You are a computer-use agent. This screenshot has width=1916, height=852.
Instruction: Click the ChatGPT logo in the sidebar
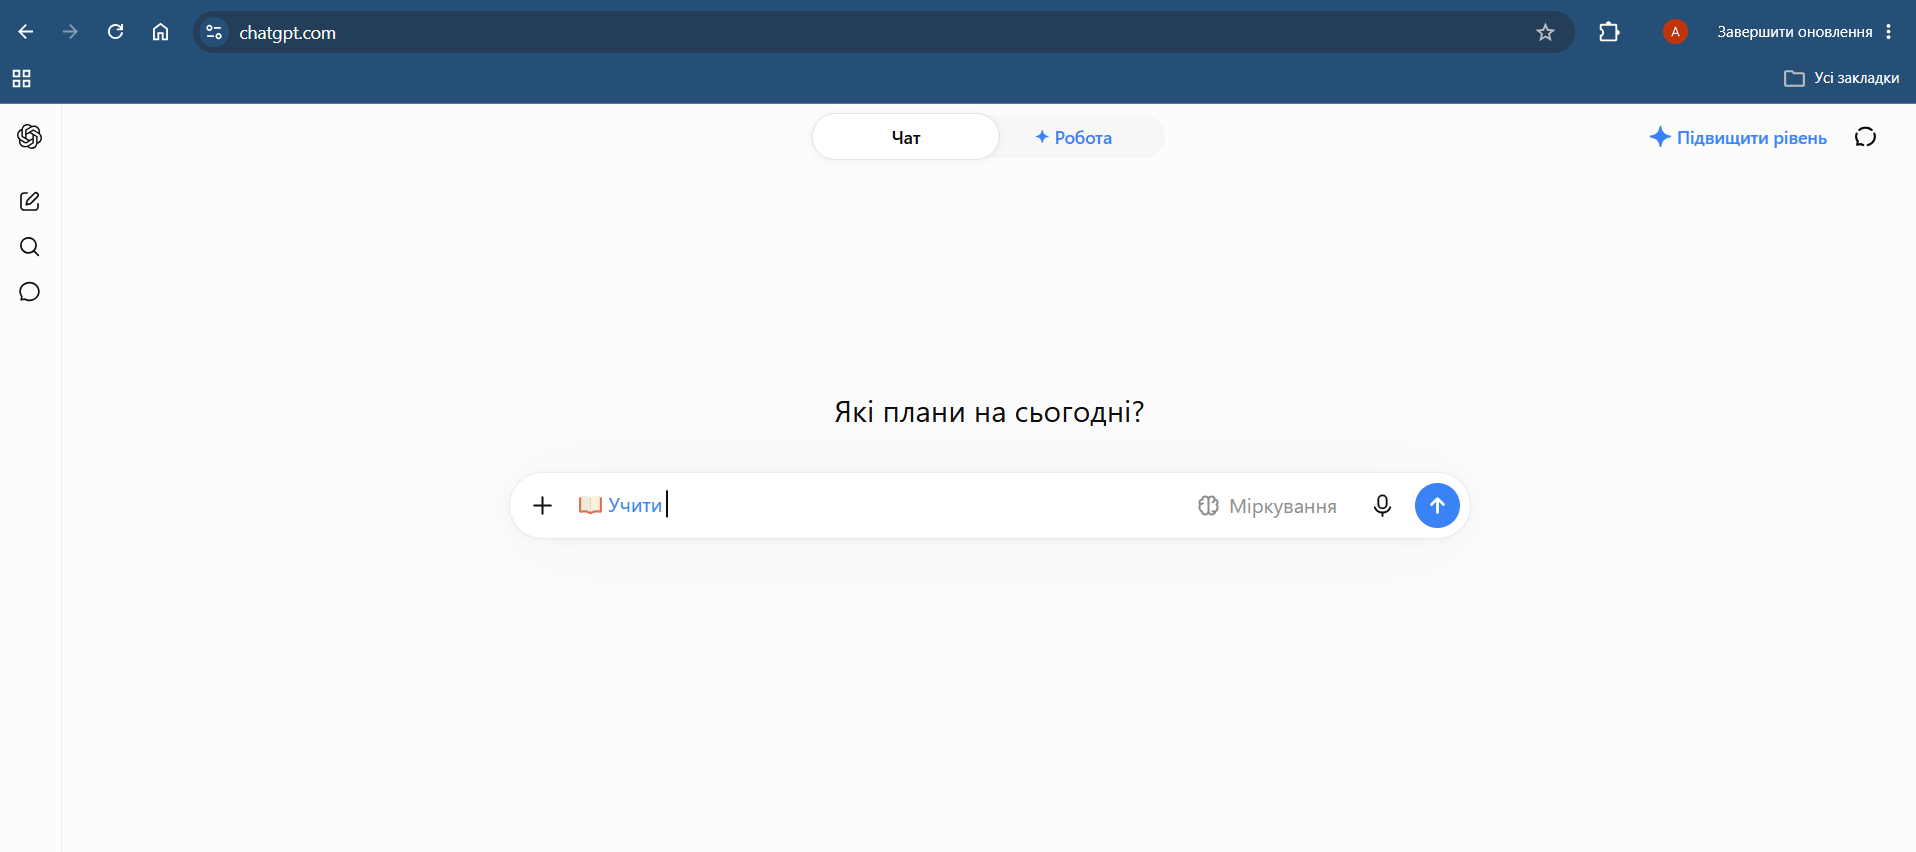pos(30,136)
